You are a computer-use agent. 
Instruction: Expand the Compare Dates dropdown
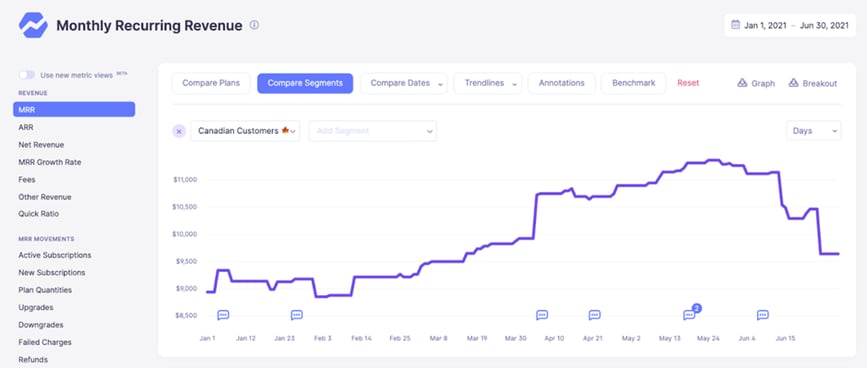(x=404, y=83)
